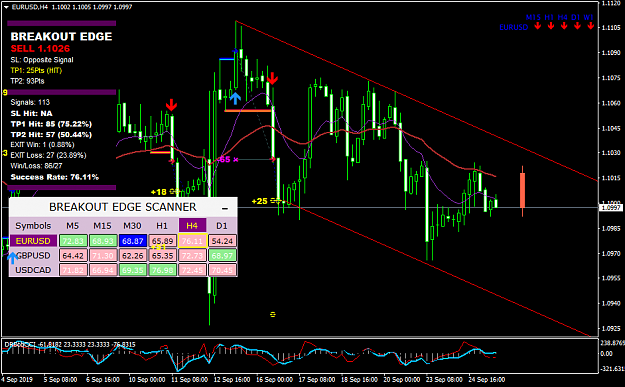Click the red sell arrow near 11 Sep candles
Screen dimensions: 625x387
tap(171, 105)
